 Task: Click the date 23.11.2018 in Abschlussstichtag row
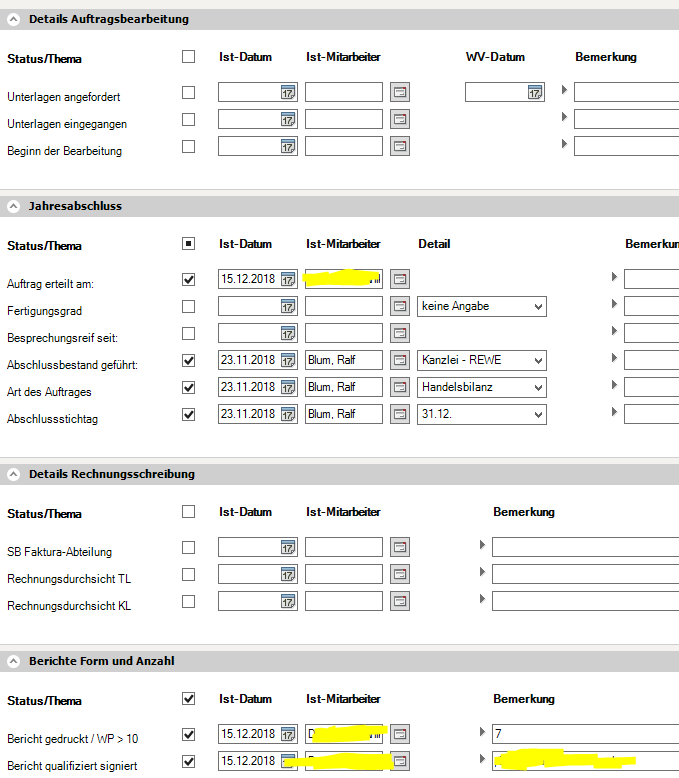(x=248, y=414)
